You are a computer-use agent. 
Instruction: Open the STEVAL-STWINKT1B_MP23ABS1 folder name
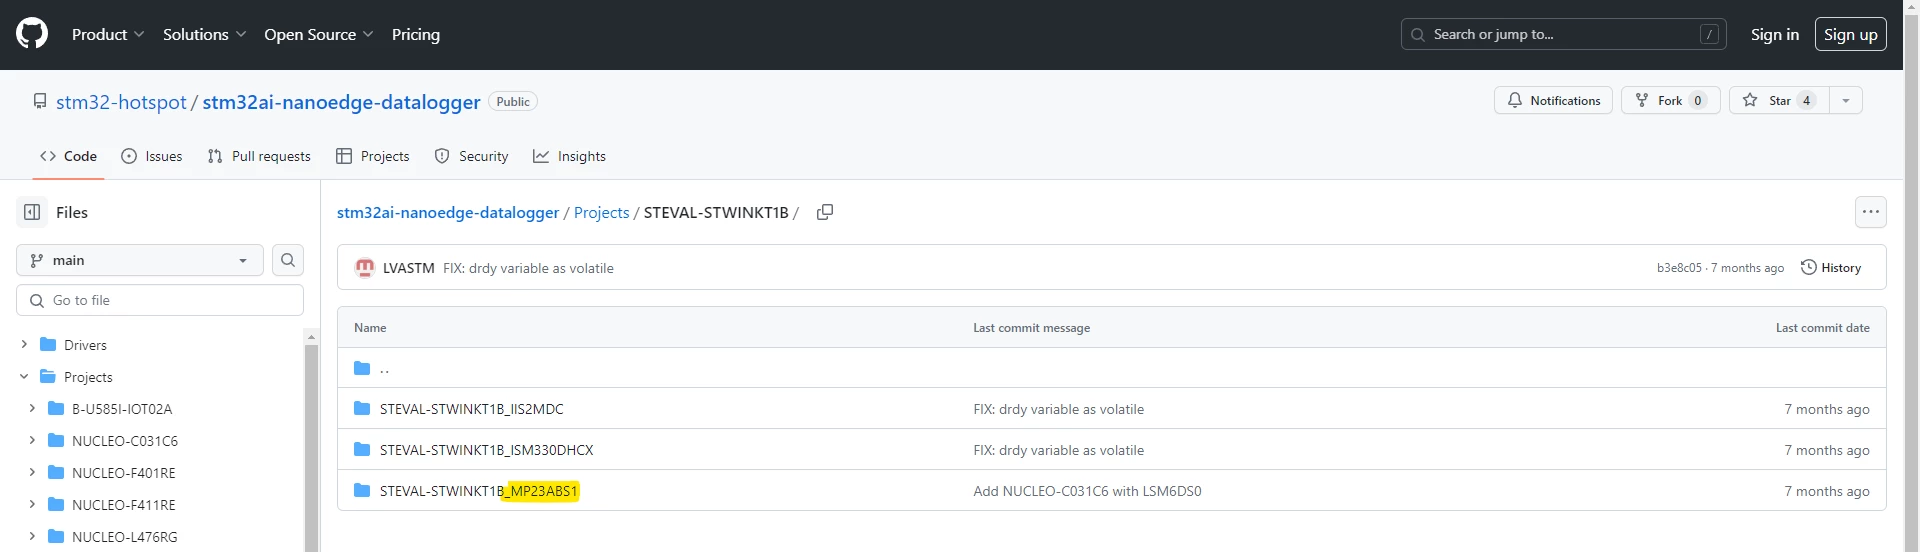point(479,491)
